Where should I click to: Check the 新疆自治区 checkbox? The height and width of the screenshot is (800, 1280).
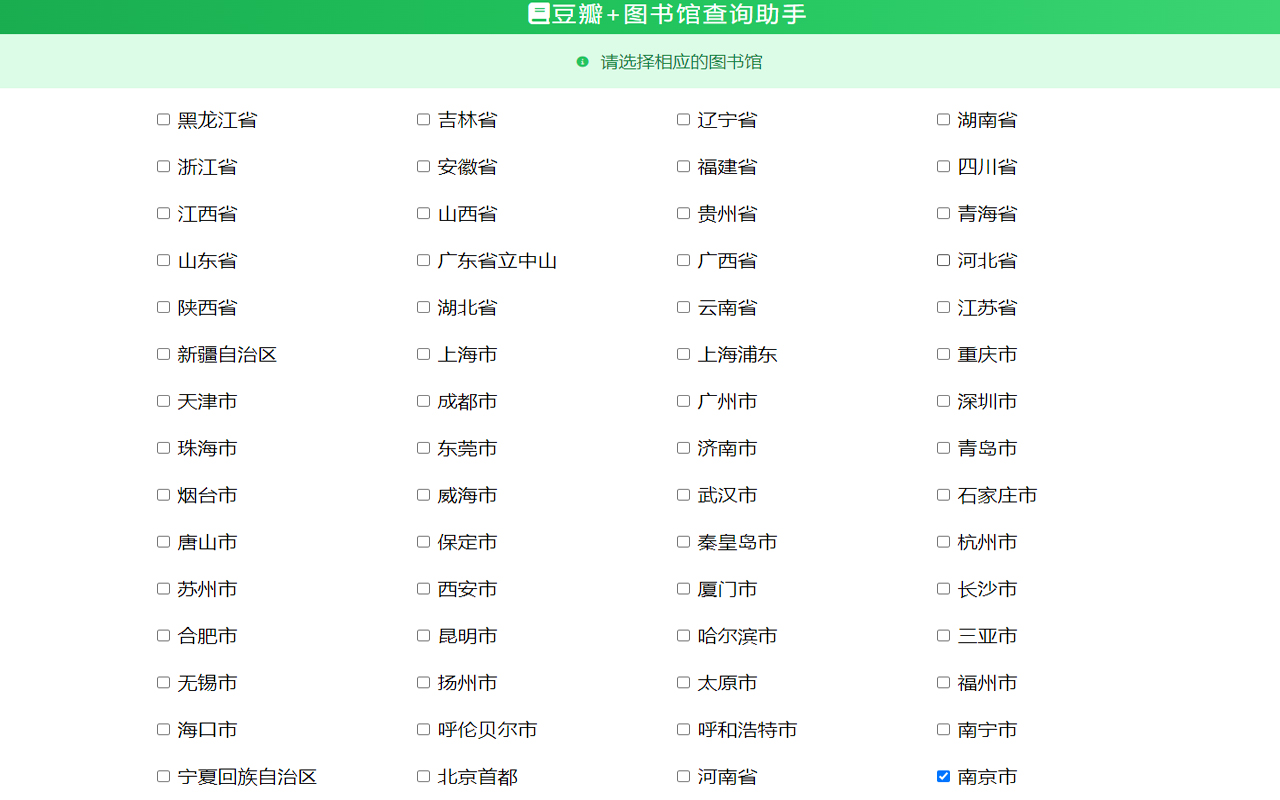(162, 353)
